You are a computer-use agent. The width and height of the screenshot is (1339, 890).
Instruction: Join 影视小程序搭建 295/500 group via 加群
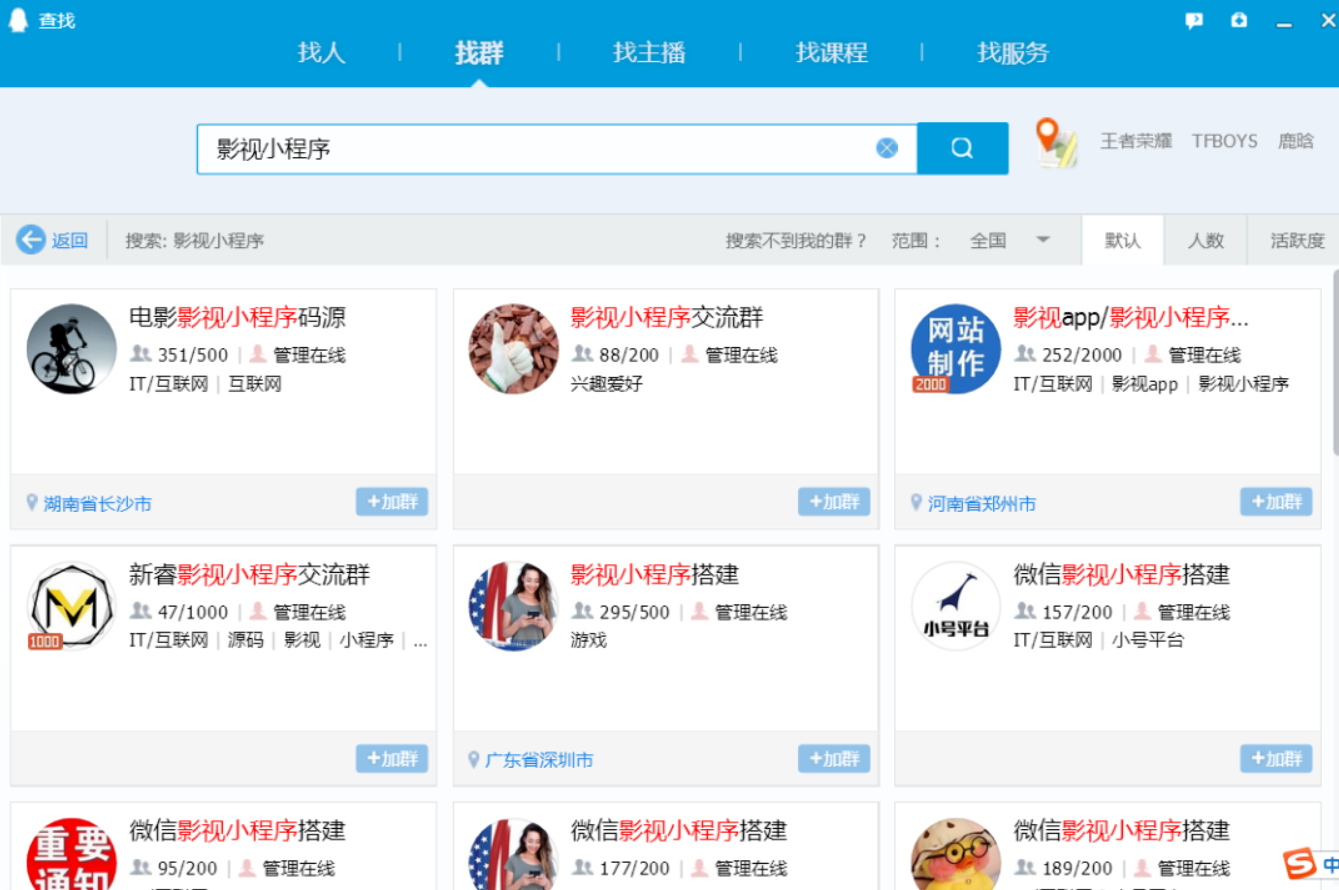point(834,759)
